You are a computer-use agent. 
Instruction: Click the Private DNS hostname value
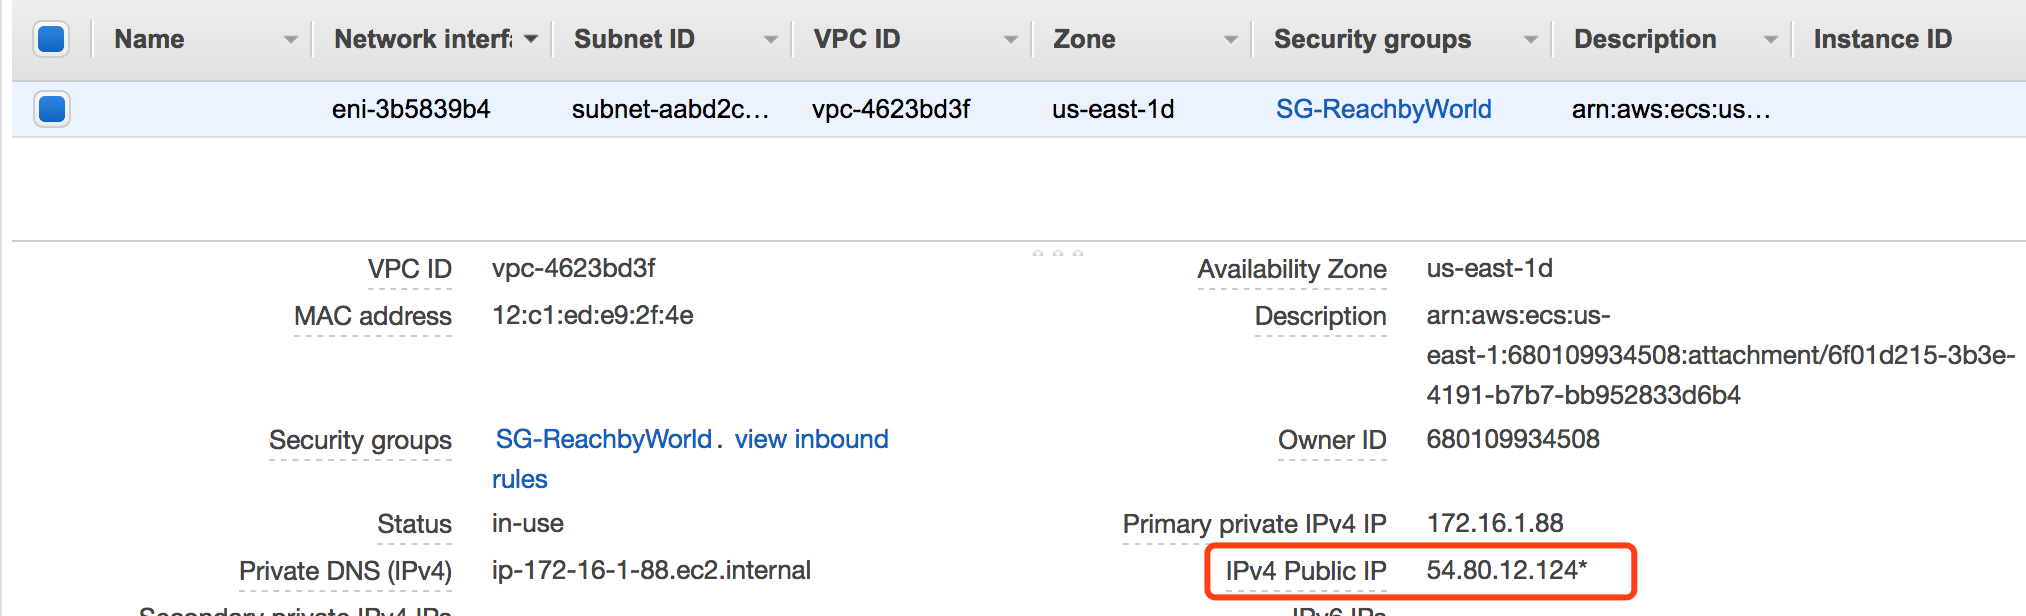[651, 570]
